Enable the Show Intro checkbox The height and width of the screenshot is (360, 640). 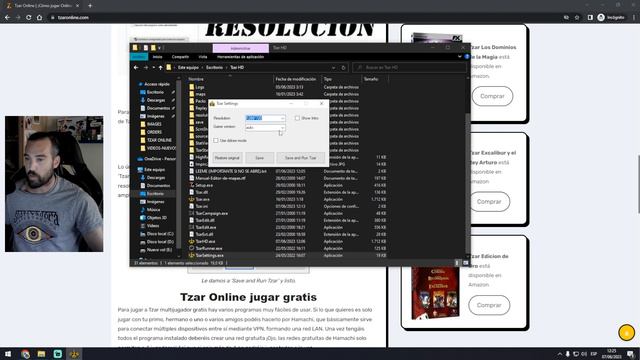(297, 118)
